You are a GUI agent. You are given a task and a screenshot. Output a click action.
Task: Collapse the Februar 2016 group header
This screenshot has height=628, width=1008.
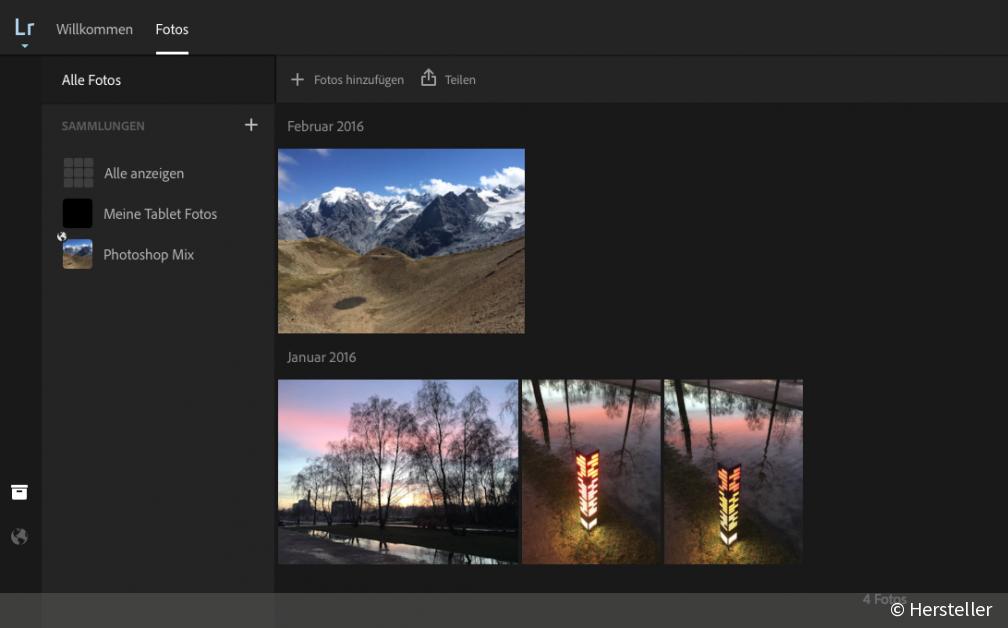326,126
